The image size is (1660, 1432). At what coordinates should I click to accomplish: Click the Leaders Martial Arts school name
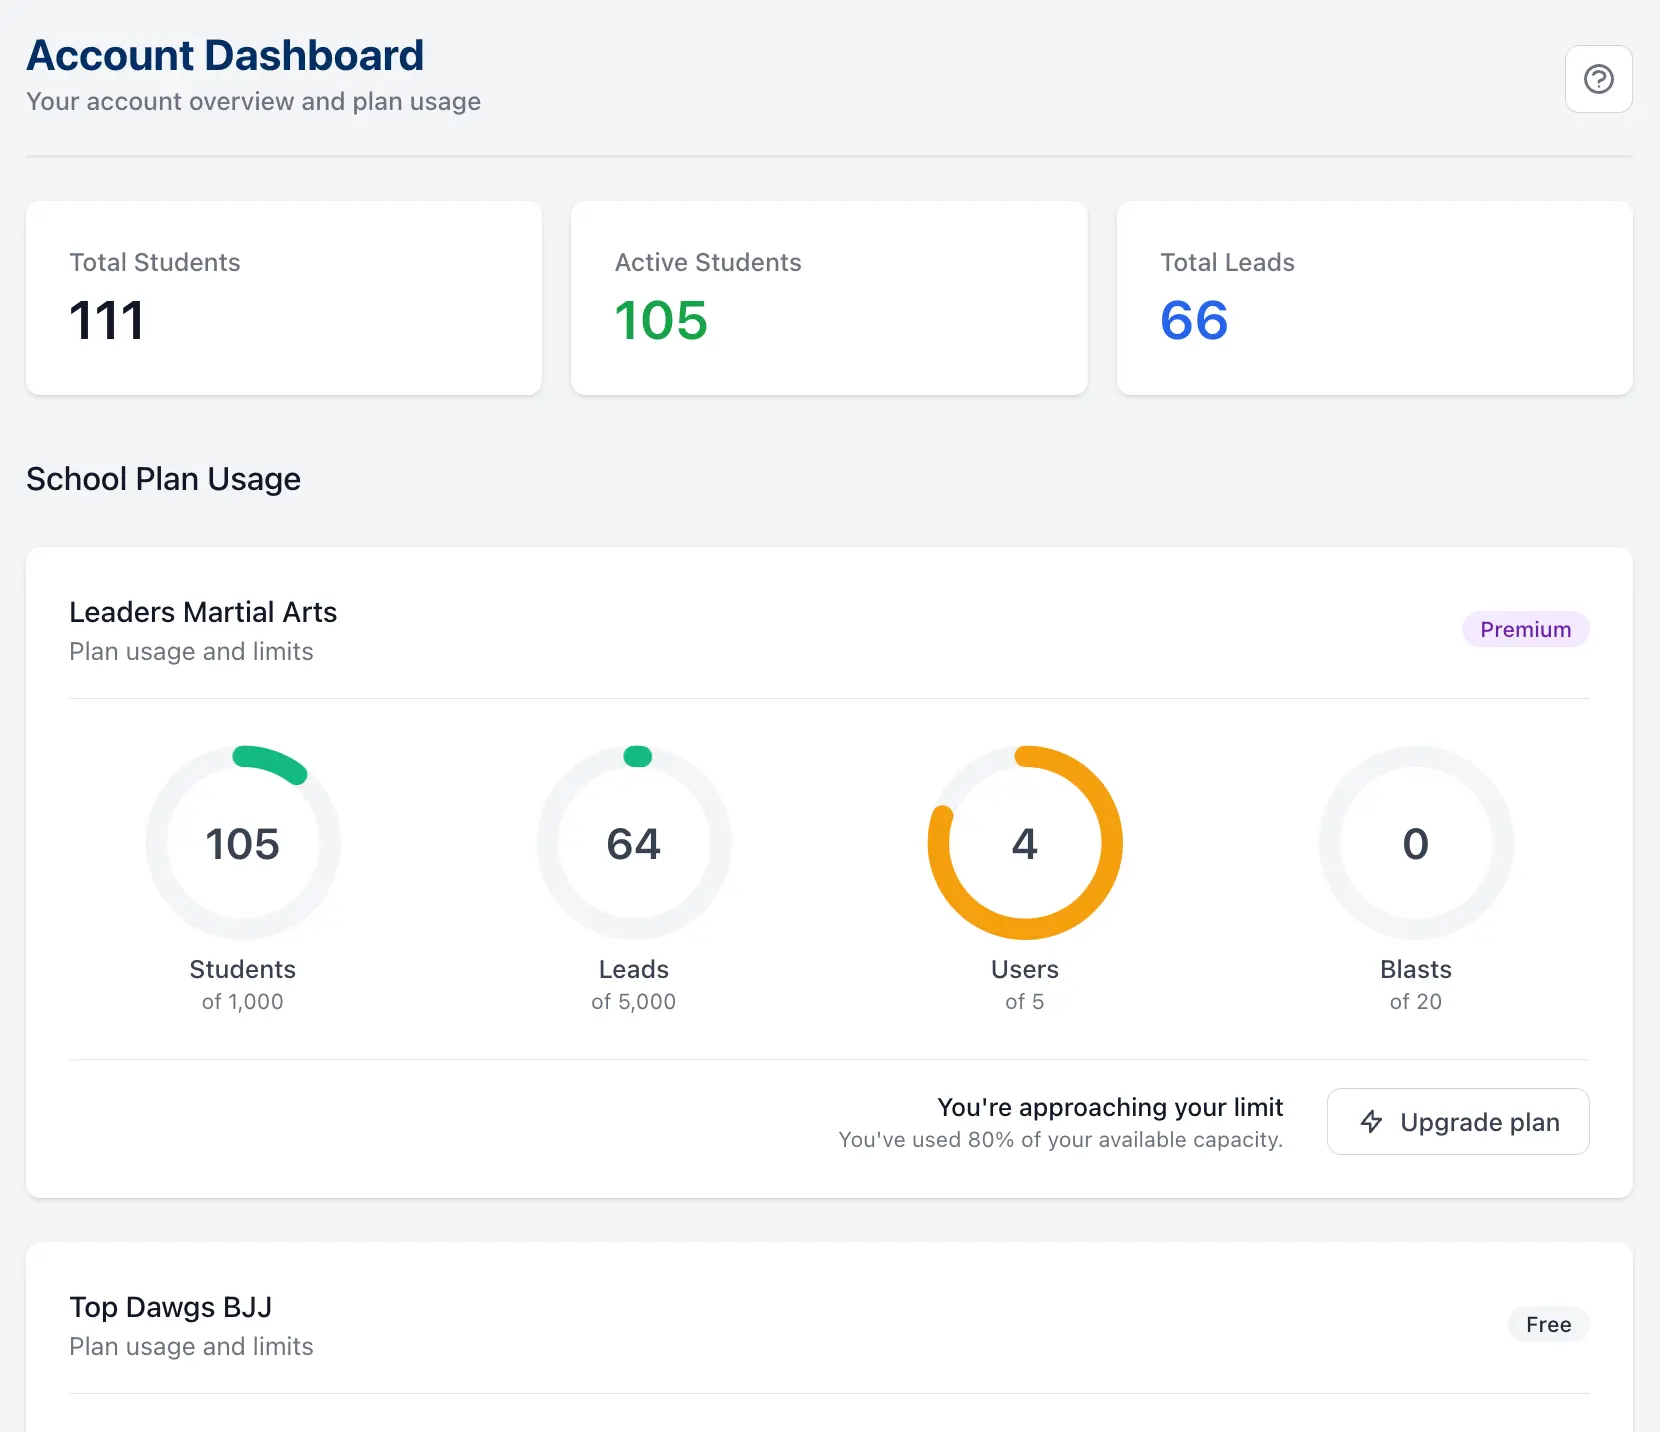(203, 612)
